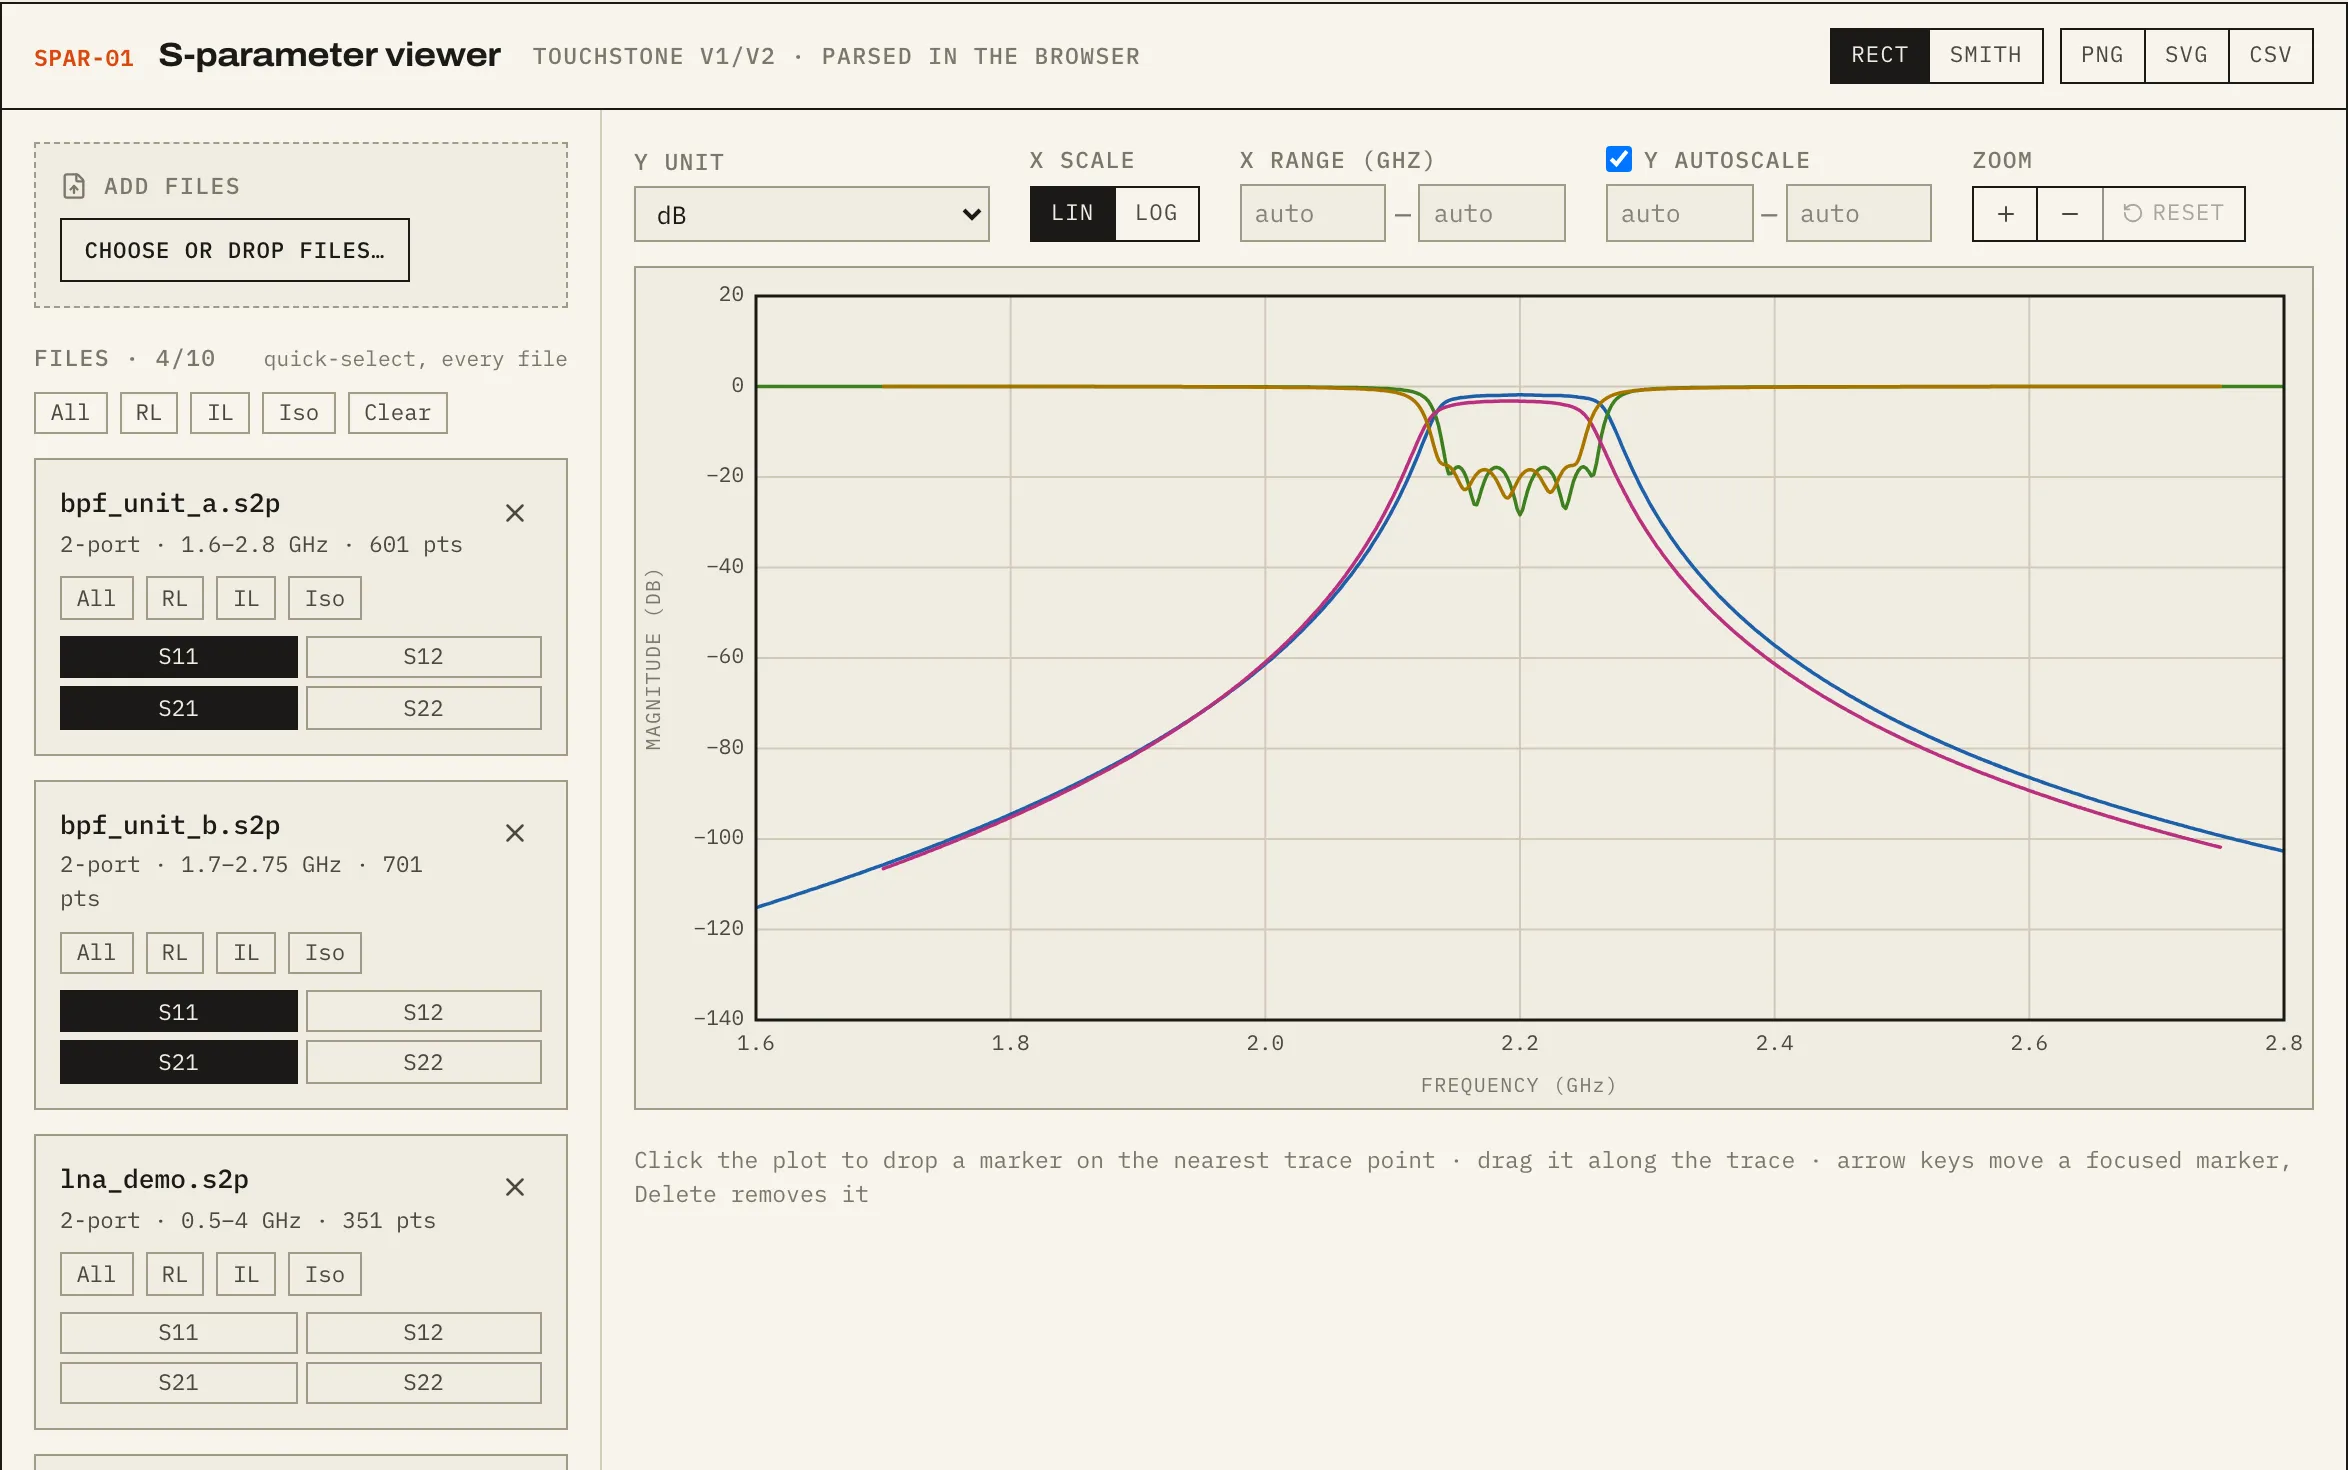This screenshot has width=2348, height=1470.
Task: Clear all trace selections
Action: pos(398,413)
